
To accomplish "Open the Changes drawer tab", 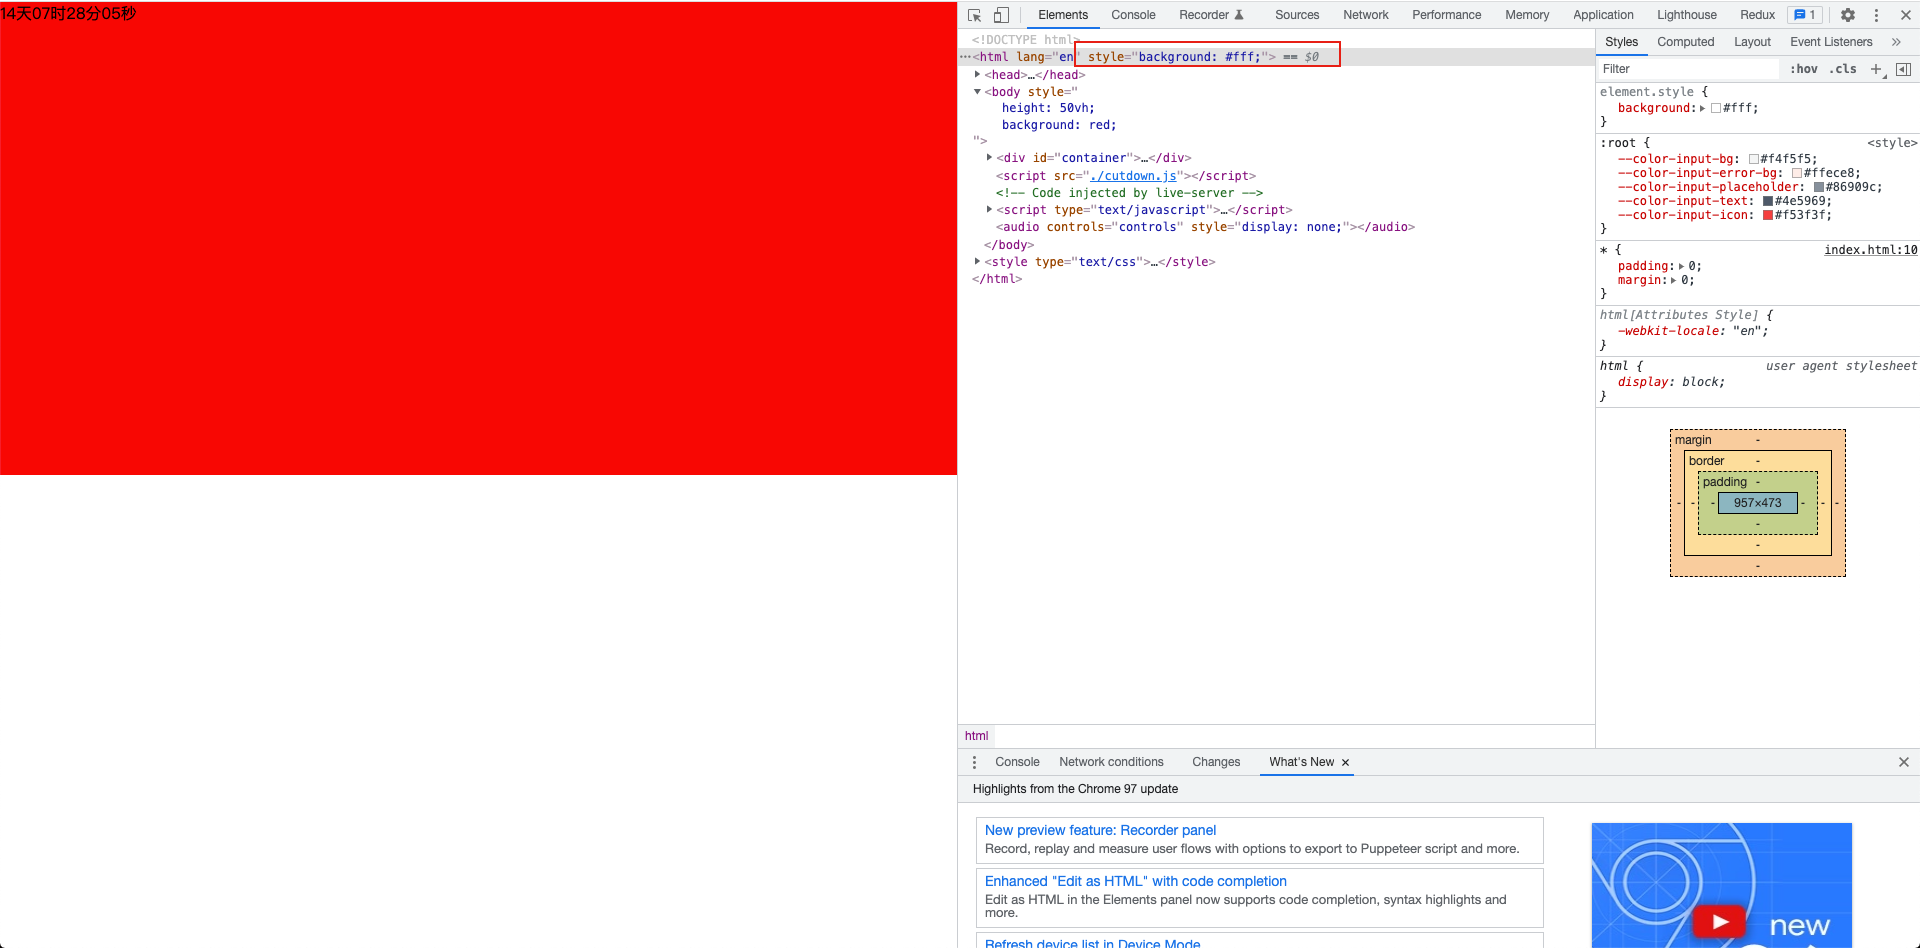I will point(1216,762).
